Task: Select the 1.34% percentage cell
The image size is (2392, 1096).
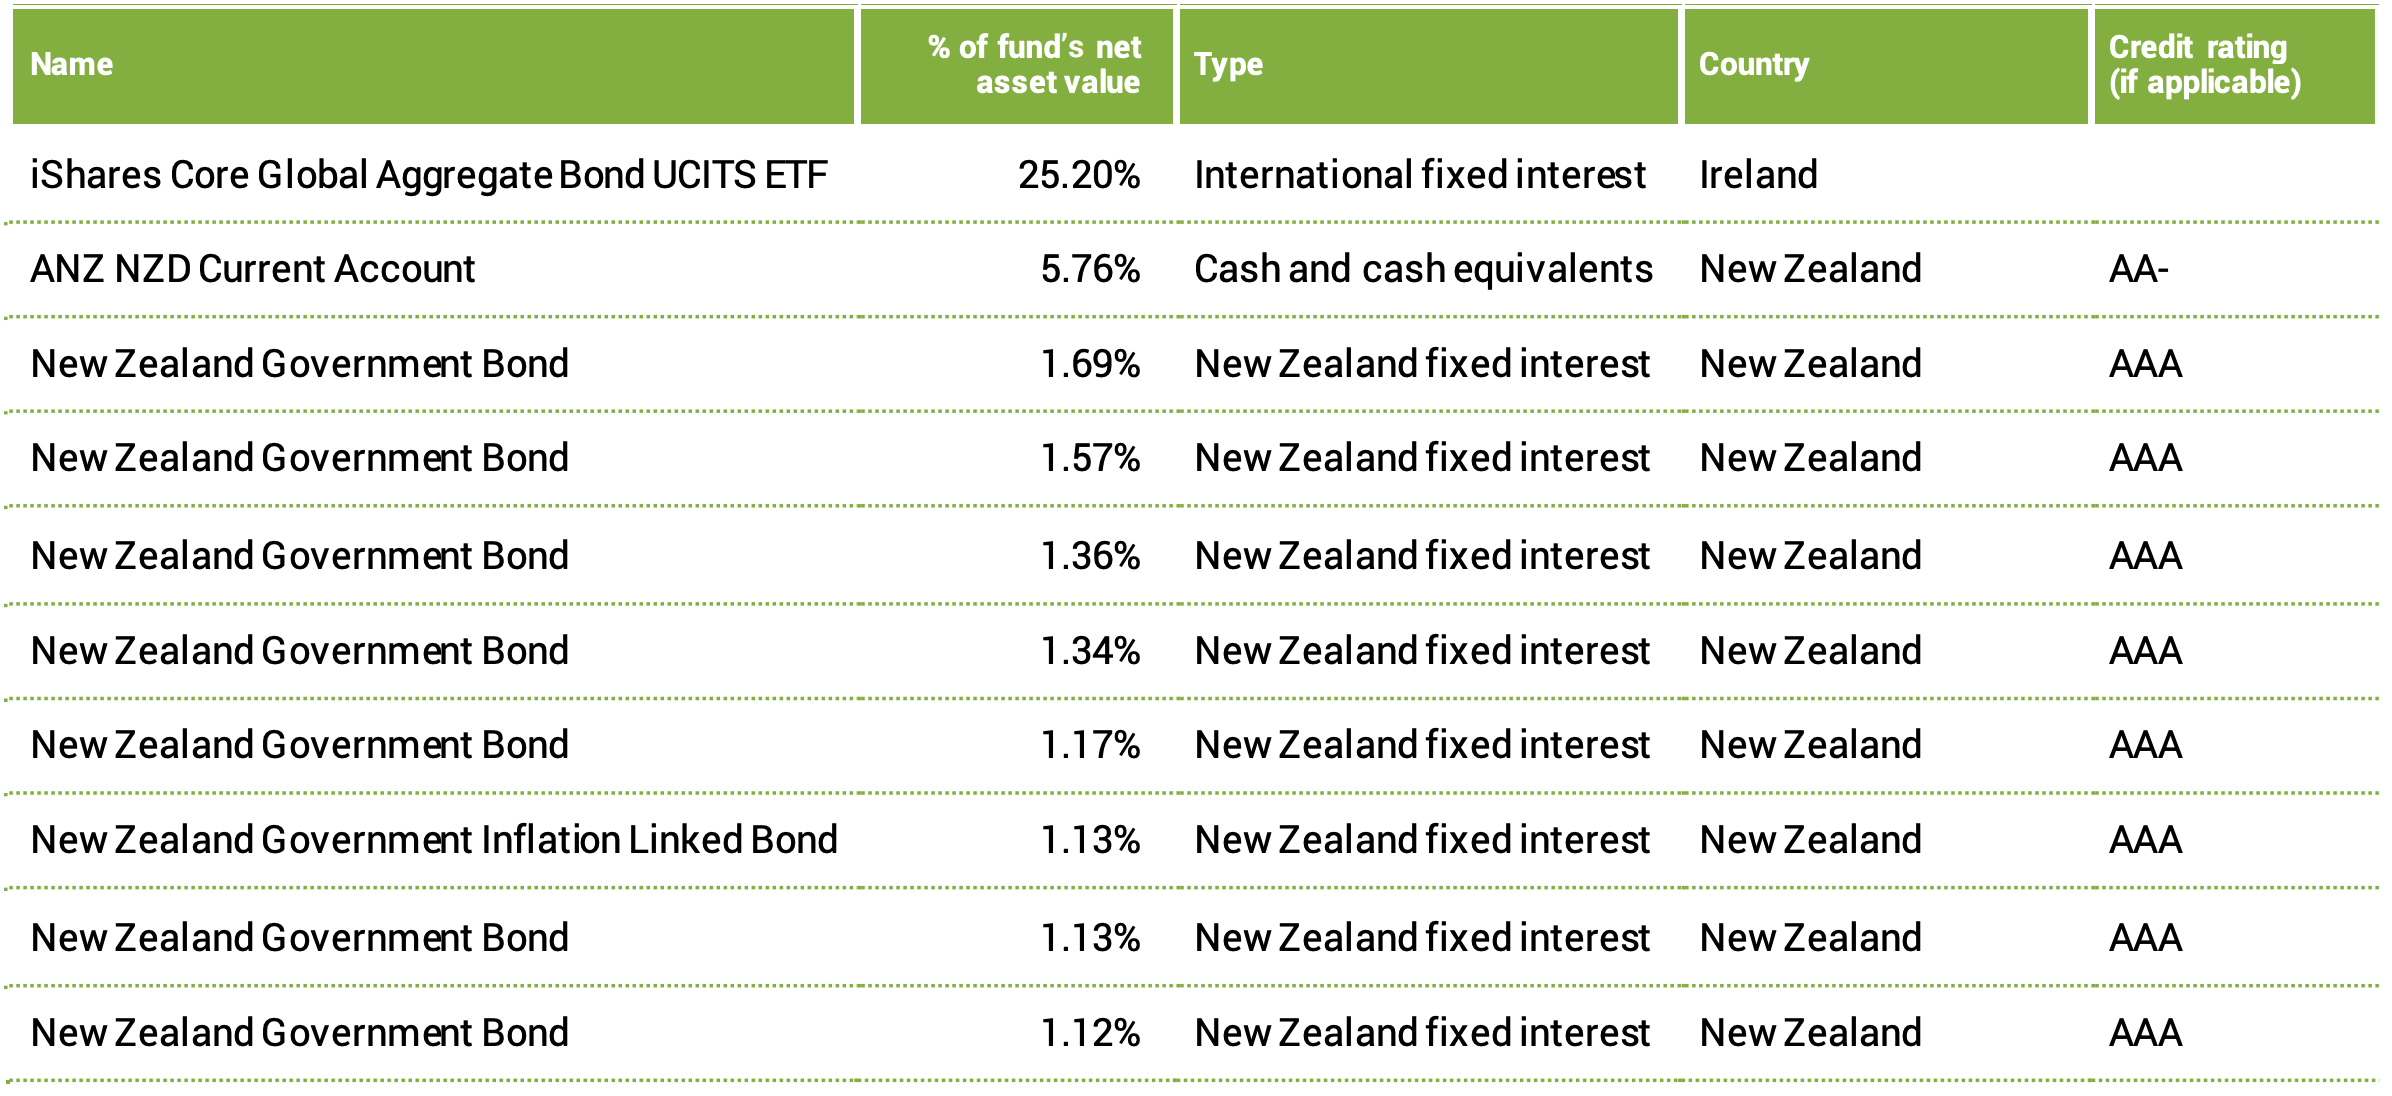Action: (1090, 651)
